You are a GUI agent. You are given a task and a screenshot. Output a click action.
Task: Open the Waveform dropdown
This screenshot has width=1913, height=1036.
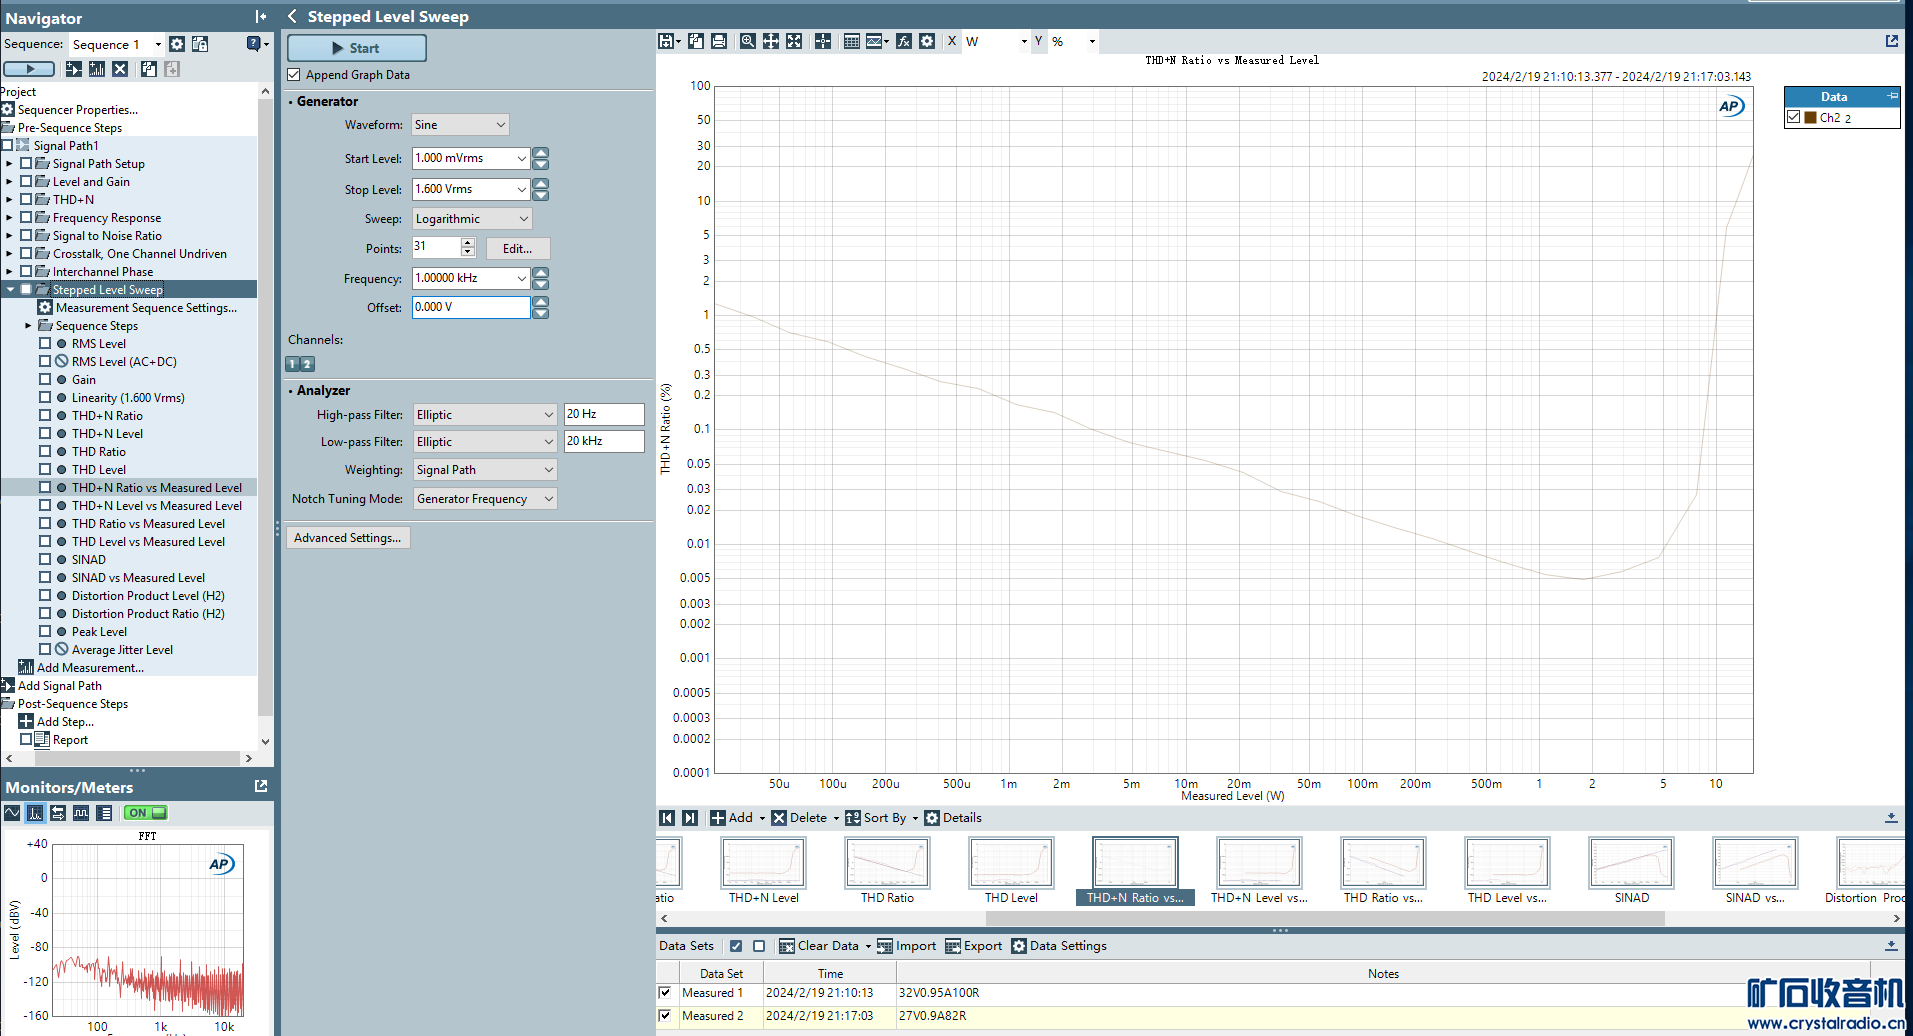pos(460,125)
